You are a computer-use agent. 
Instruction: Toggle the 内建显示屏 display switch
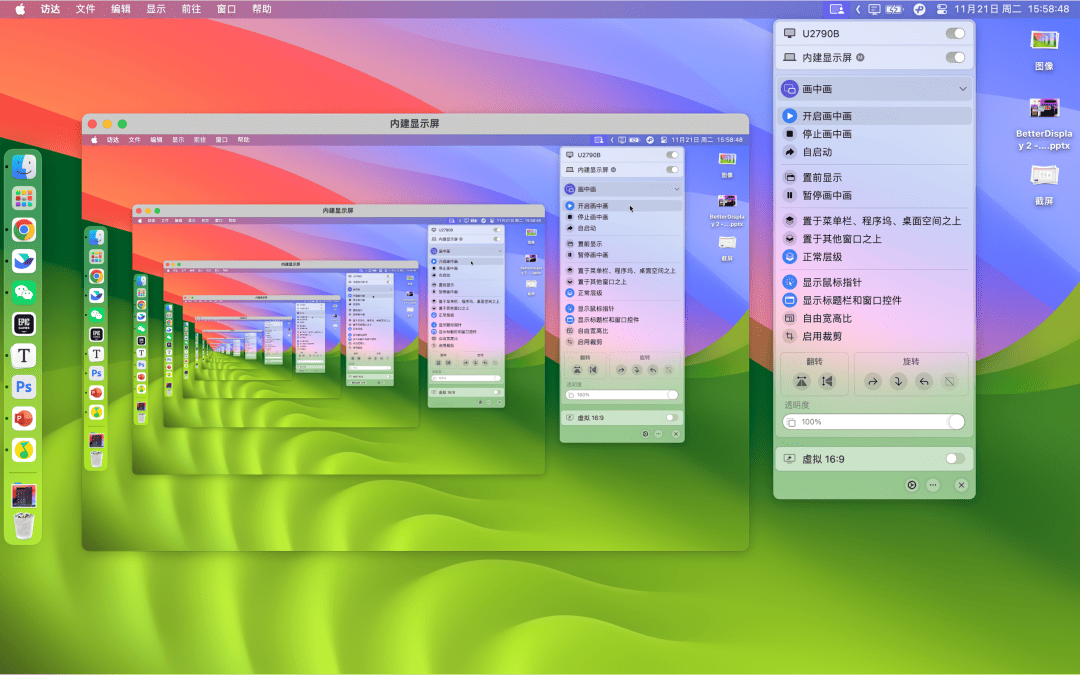click(x=955, y=58)
